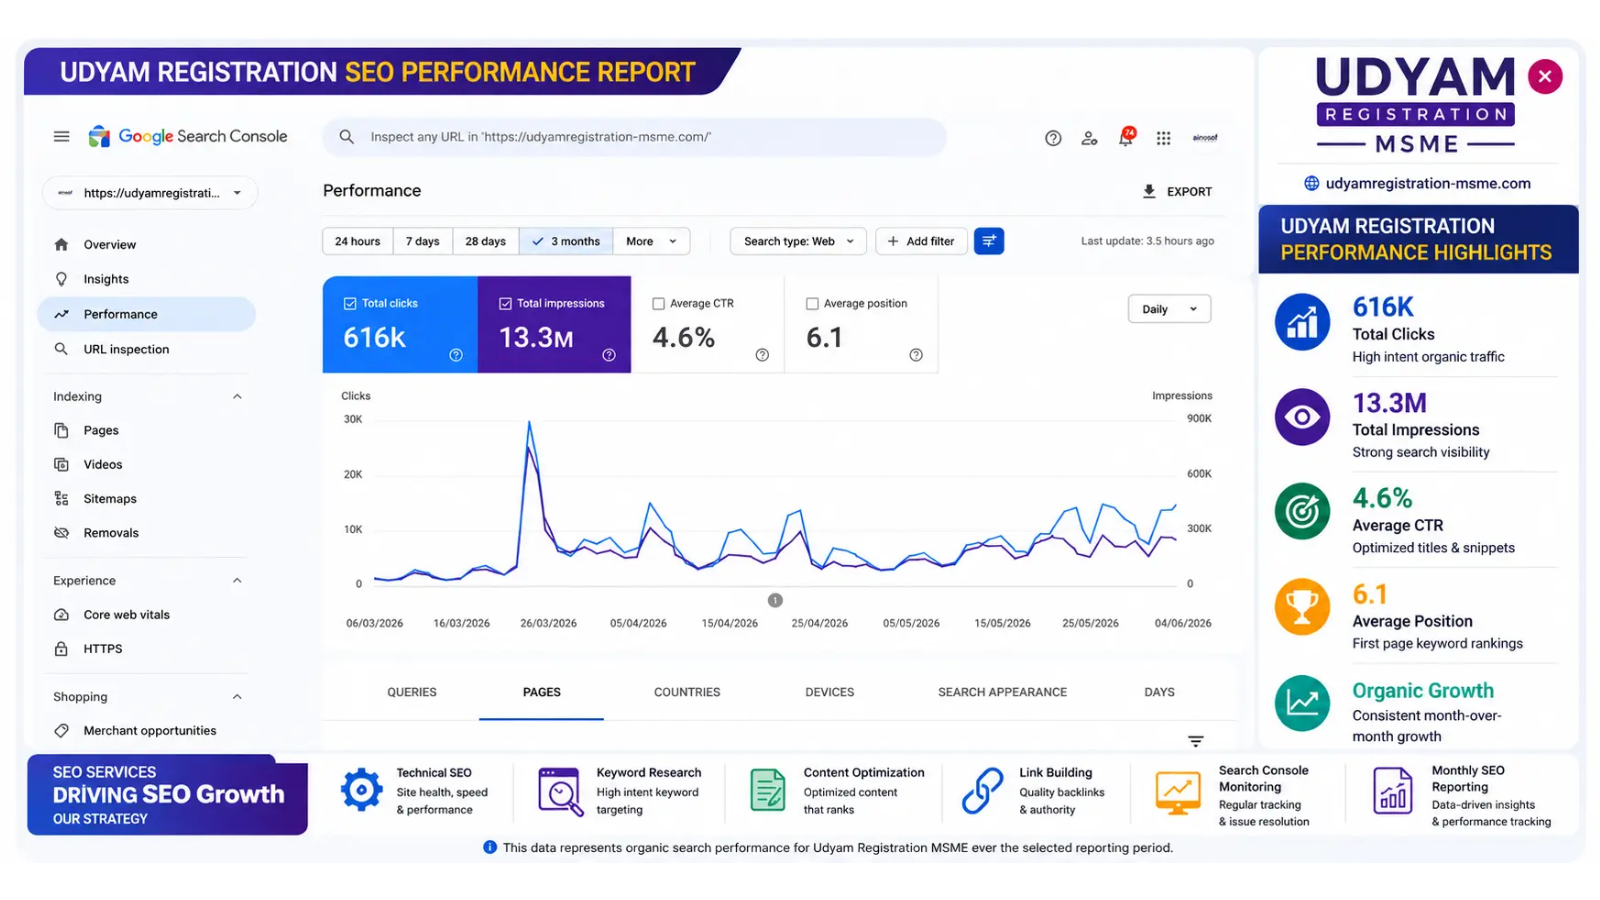Collapse the Experience section
The width and height of the screenshot is (1600, 900).
click(237, 581)
